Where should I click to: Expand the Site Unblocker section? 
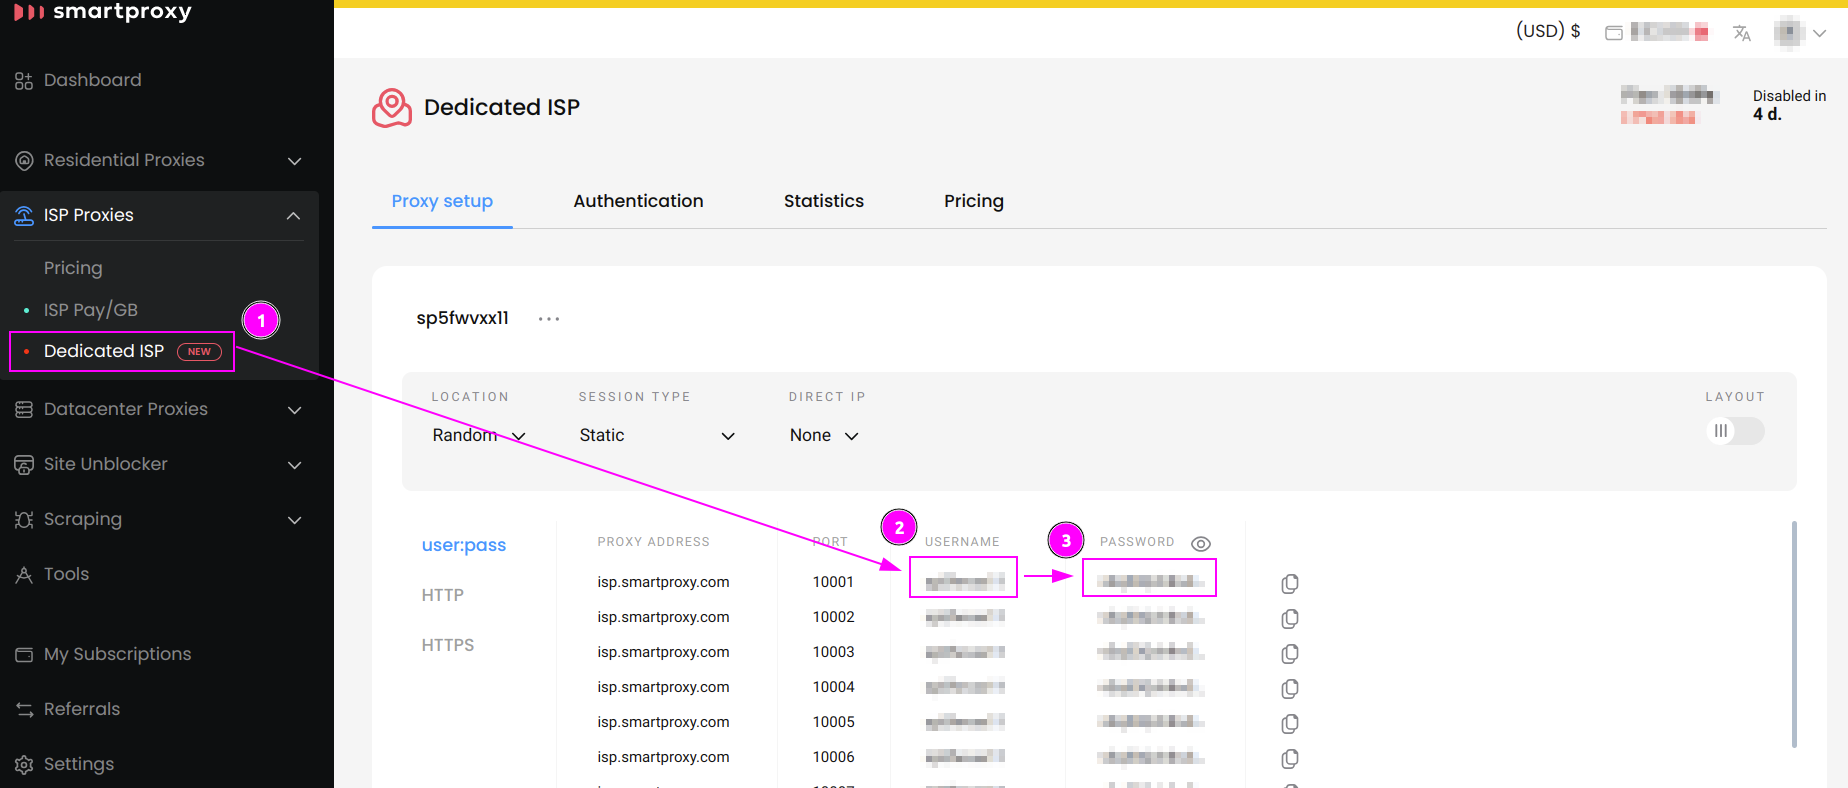[x=294, y=465]
